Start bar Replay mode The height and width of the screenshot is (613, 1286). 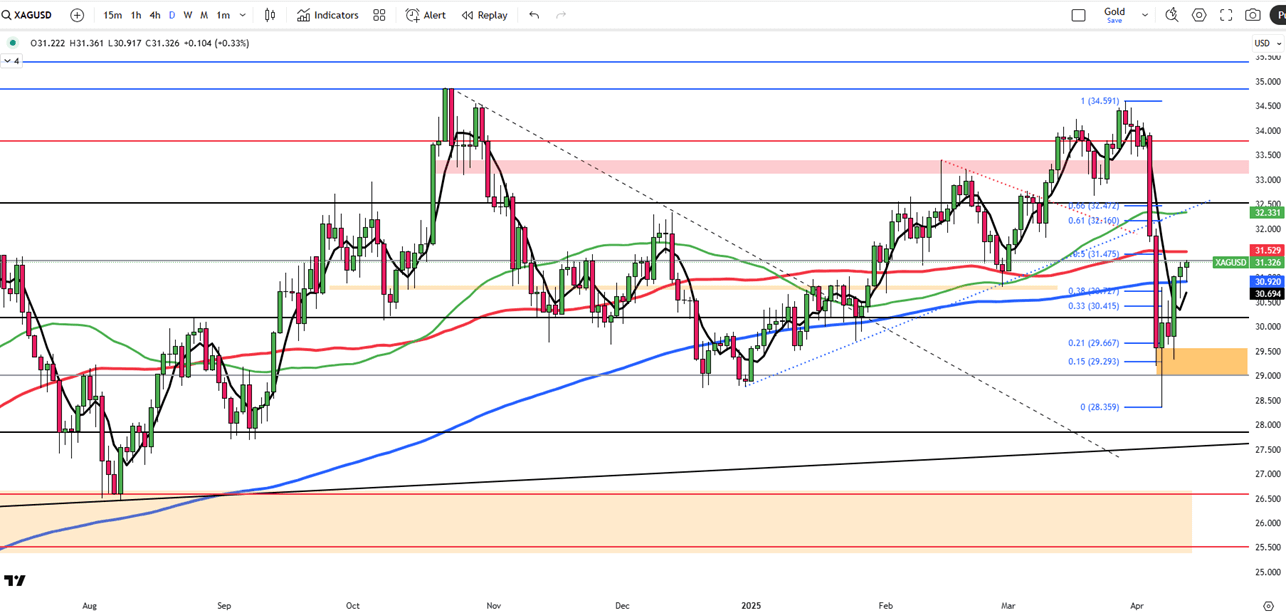(x=484, y=15)
